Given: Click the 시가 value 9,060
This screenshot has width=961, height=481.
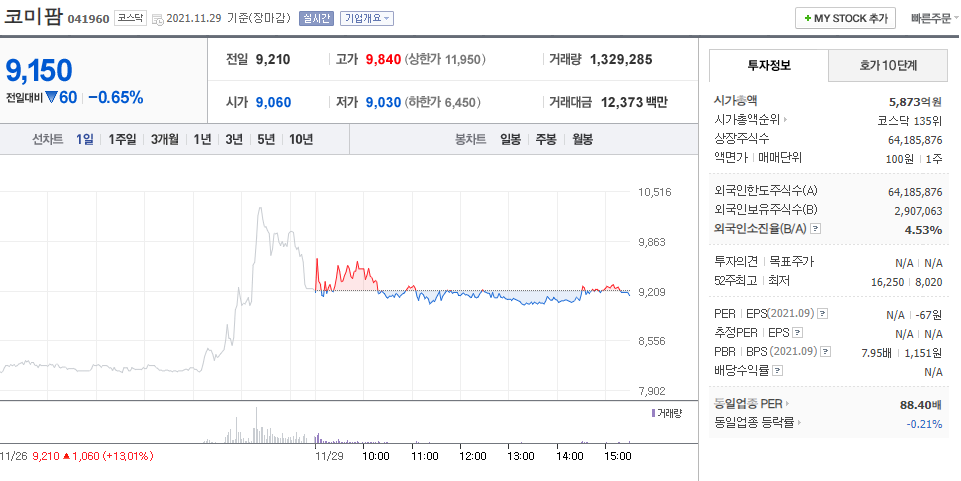Looking at the screenshot, I should pos(273,102).
